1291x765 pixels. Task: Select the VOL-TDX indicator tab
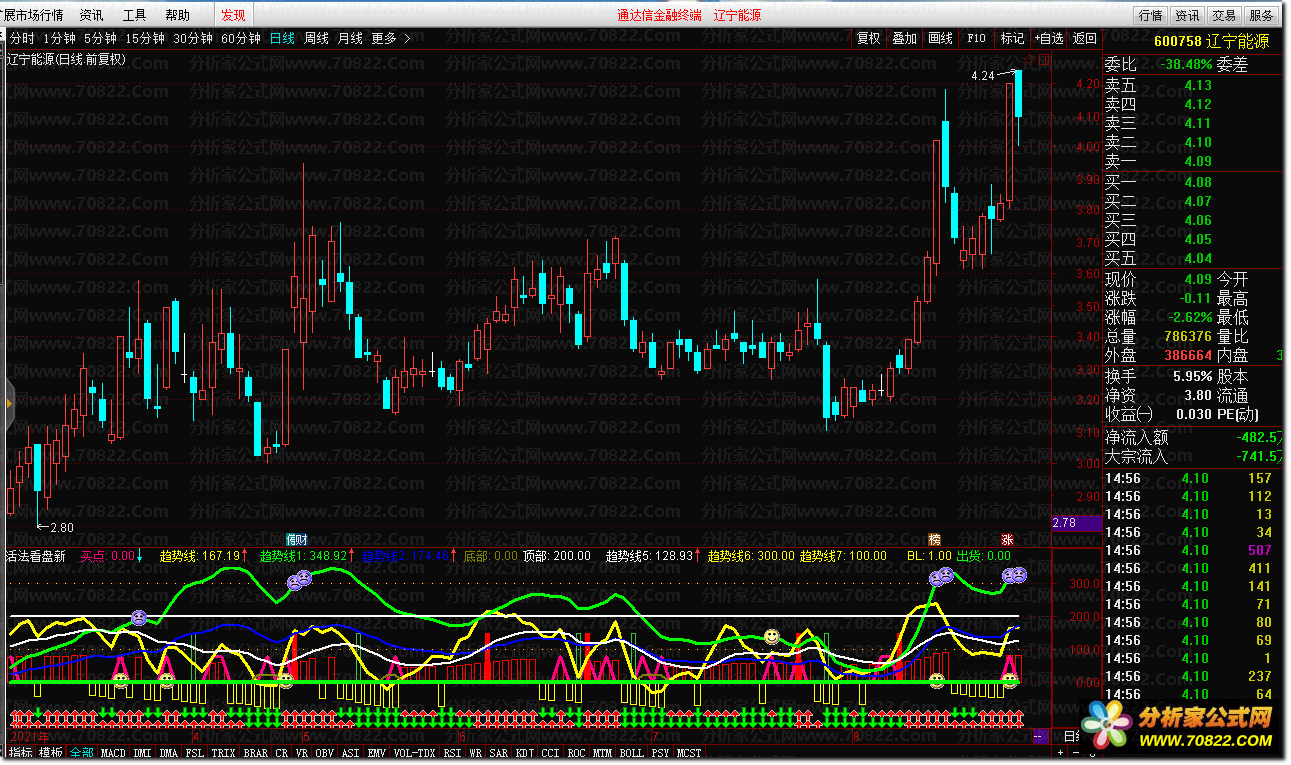[414, 752]
